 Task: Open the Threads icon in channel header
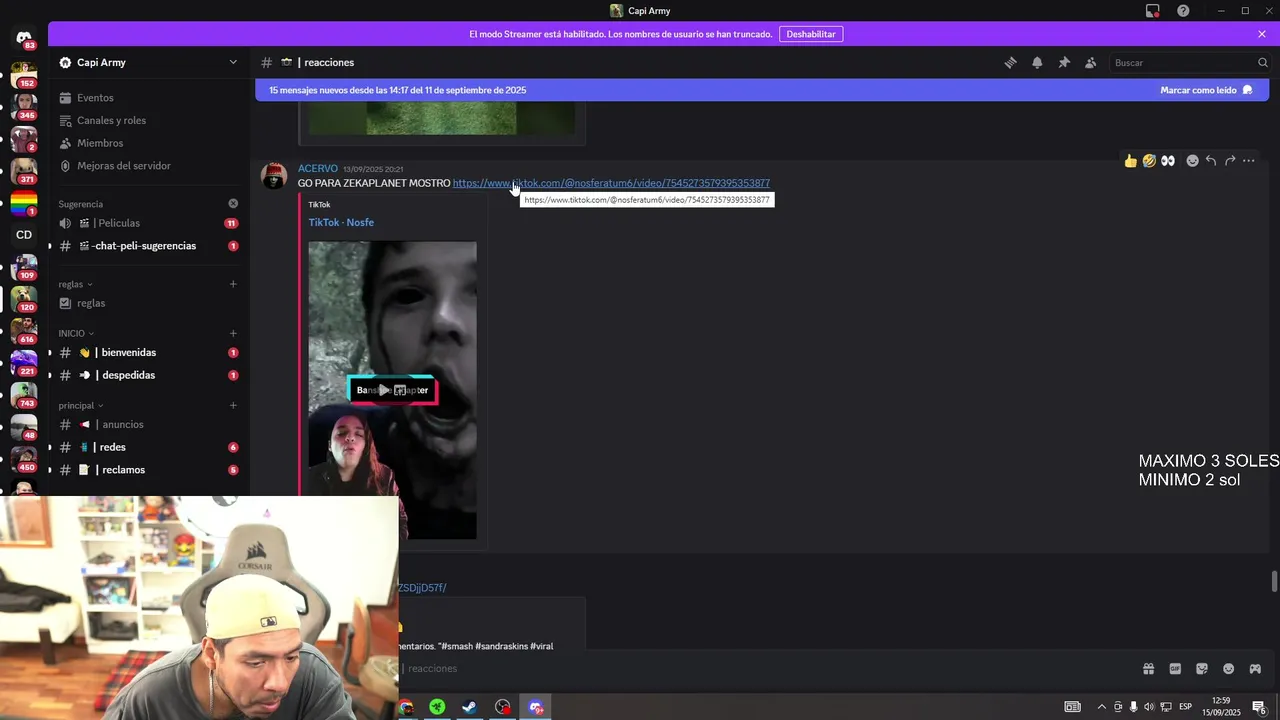[1010, 62]
